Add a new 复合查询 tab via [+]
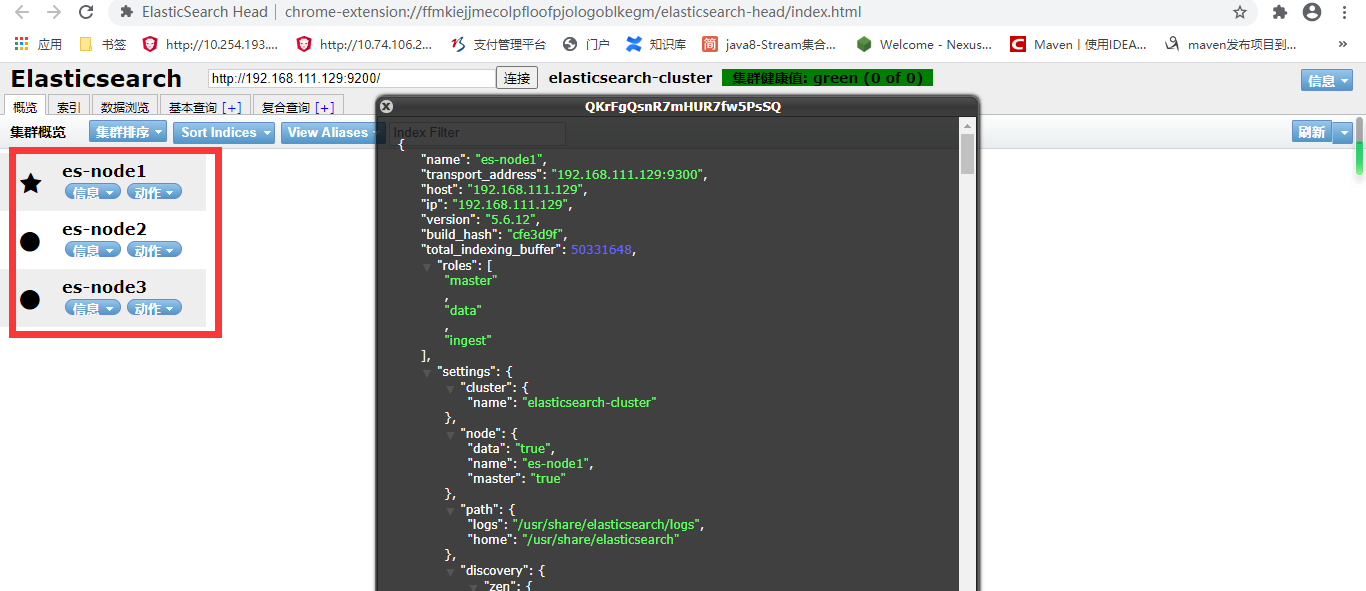 coord(325,108)
